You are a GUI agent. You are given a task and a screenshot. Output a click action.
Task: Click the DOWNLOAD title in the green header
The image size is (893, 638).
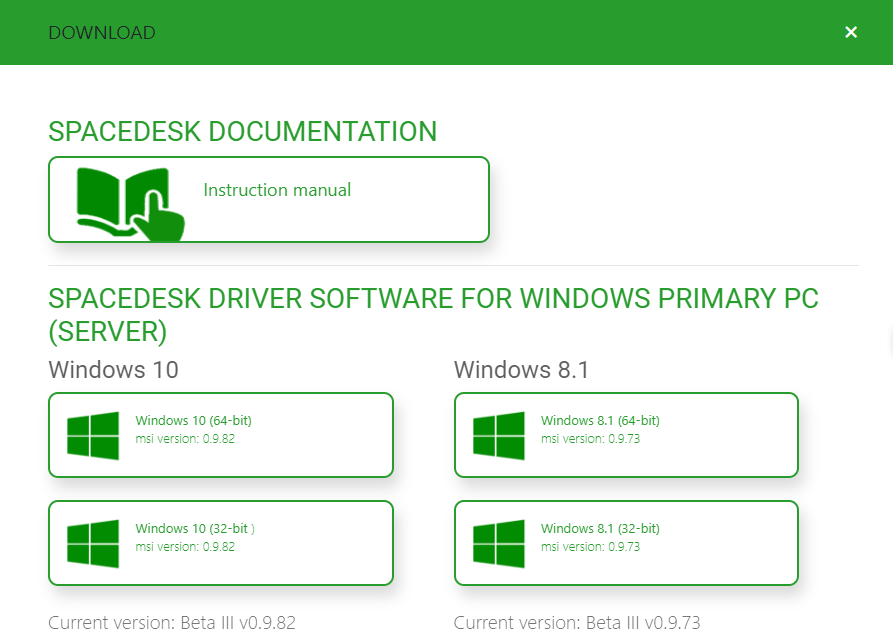[102, 33]
